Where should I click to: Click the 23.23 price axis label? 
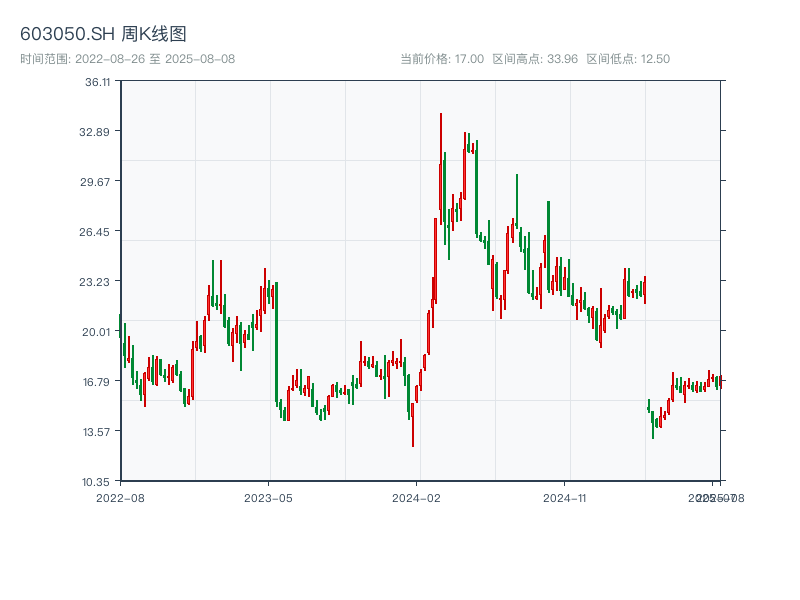[97, 282]
